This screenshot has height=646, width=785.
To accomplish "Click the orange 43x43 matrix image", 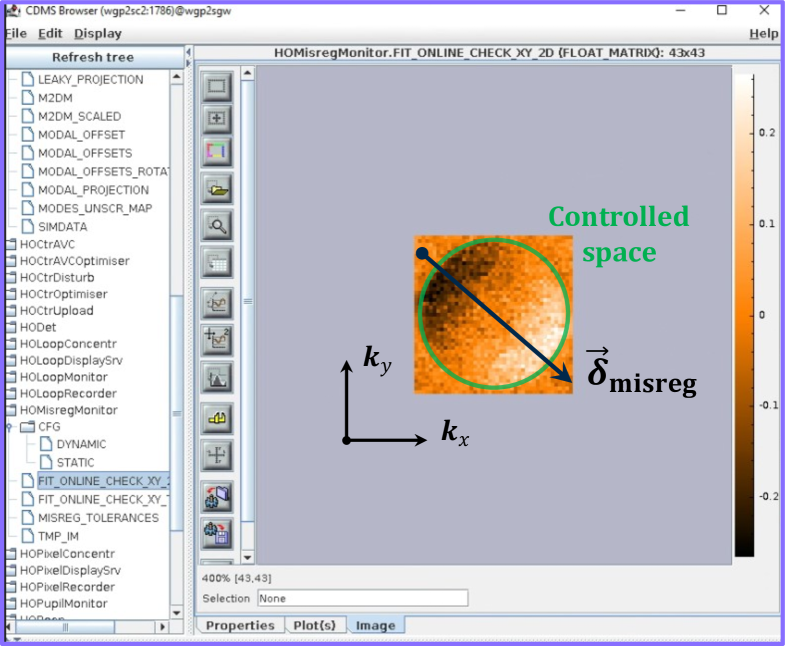I will 493,314.
